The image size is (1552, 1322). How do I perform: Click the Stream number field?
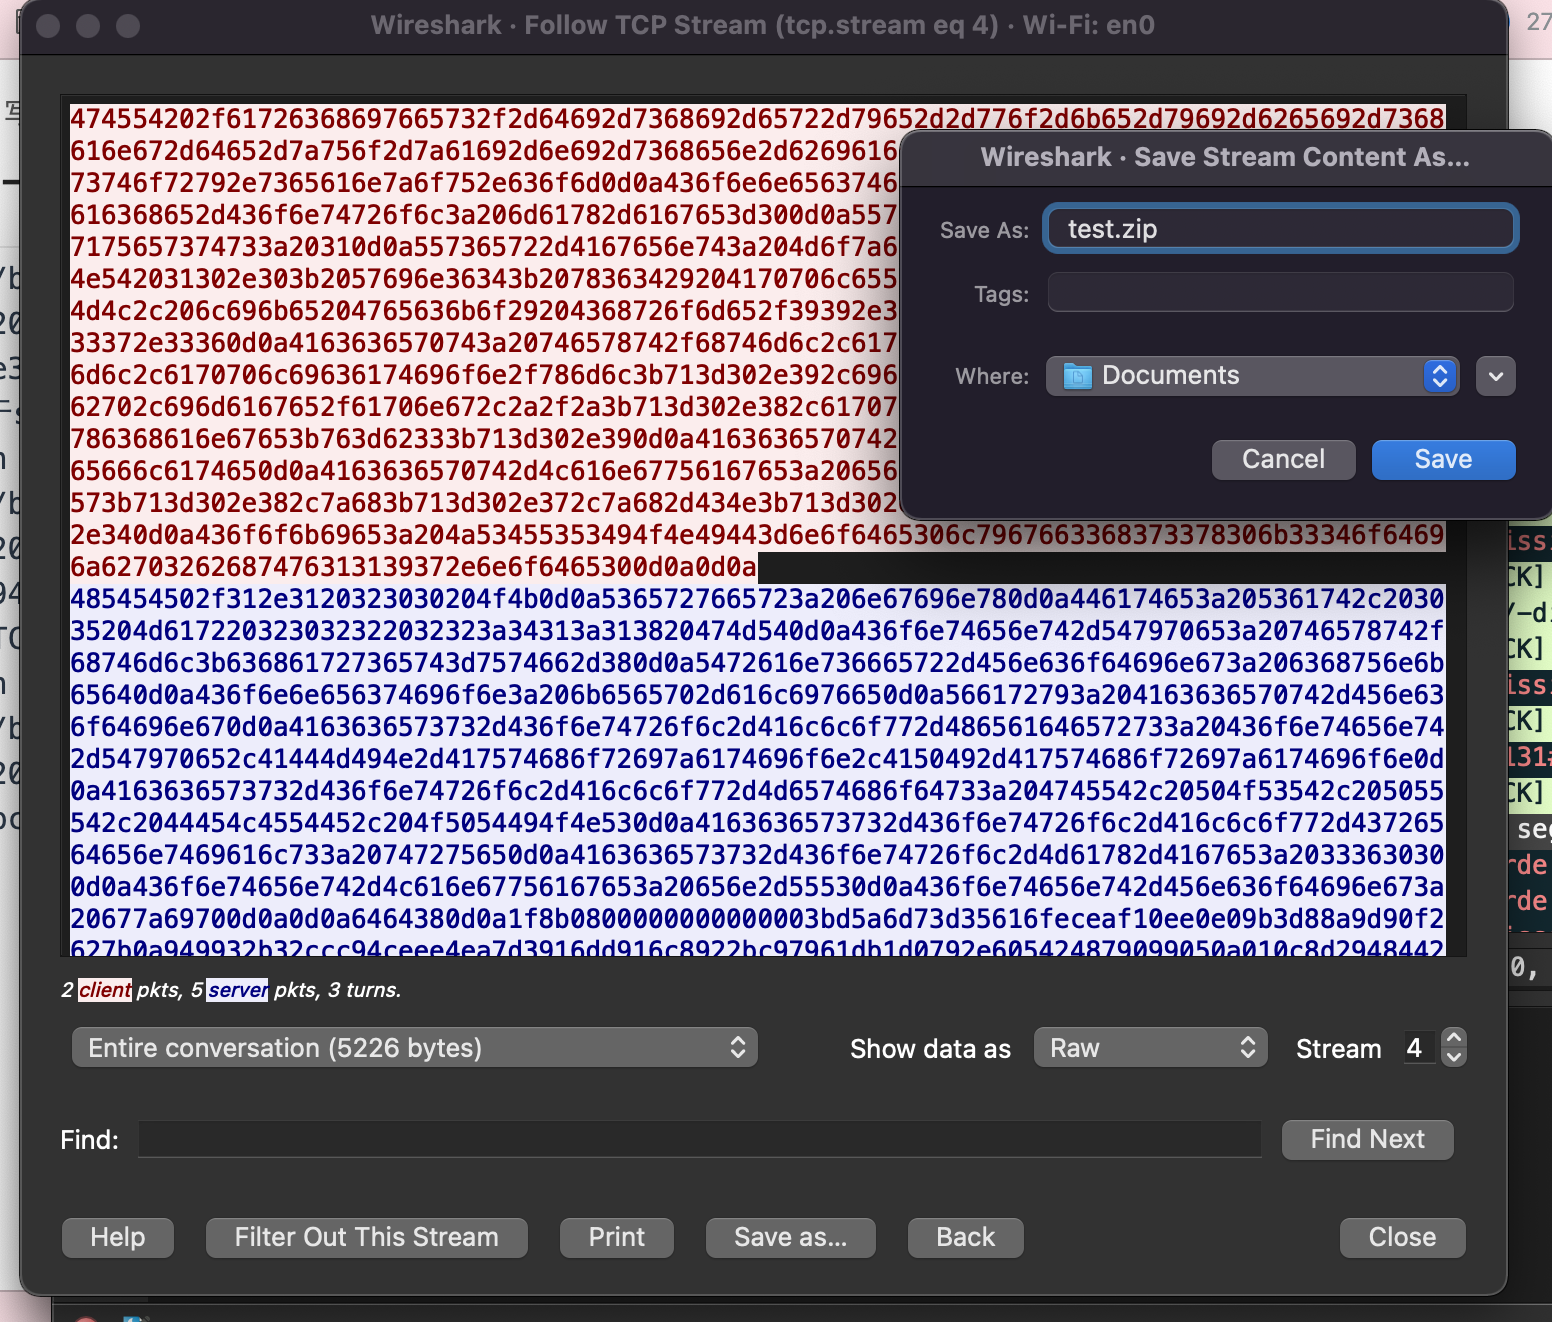click(1417, 1047)
